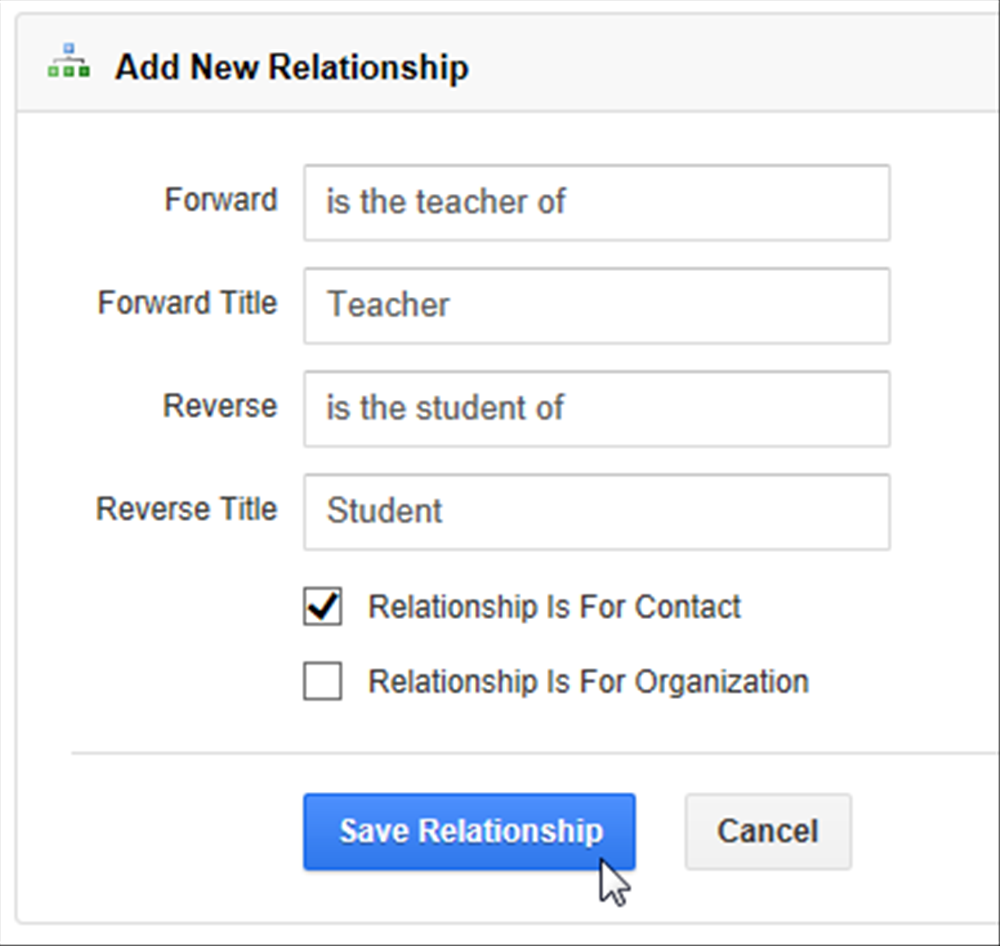1000x946 pixels.
Task: Click the 'Forward' field label
Action: pos(221,200)
